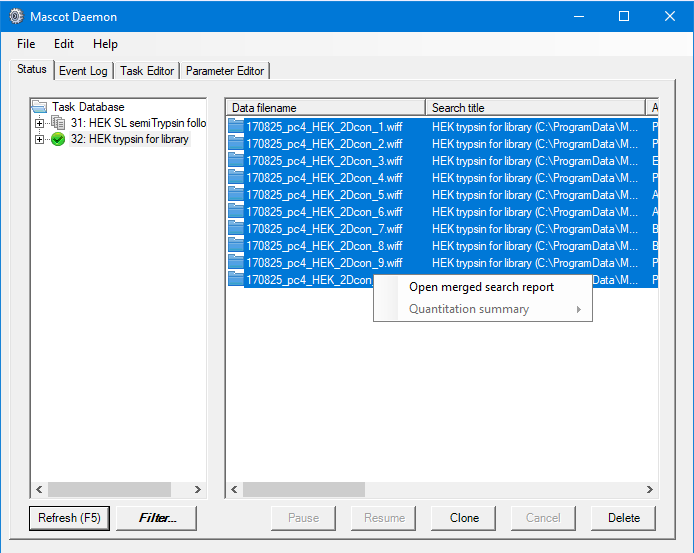Click the Resume button
This screenshot has height=553, width=694.
tap(384, 518)
